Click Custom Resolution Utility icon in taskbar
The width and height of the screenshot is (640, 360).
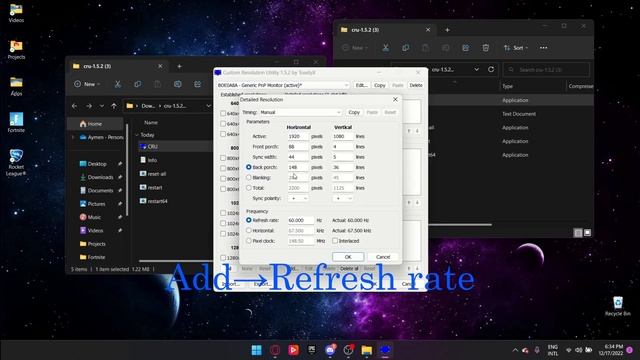coord(385,350)
